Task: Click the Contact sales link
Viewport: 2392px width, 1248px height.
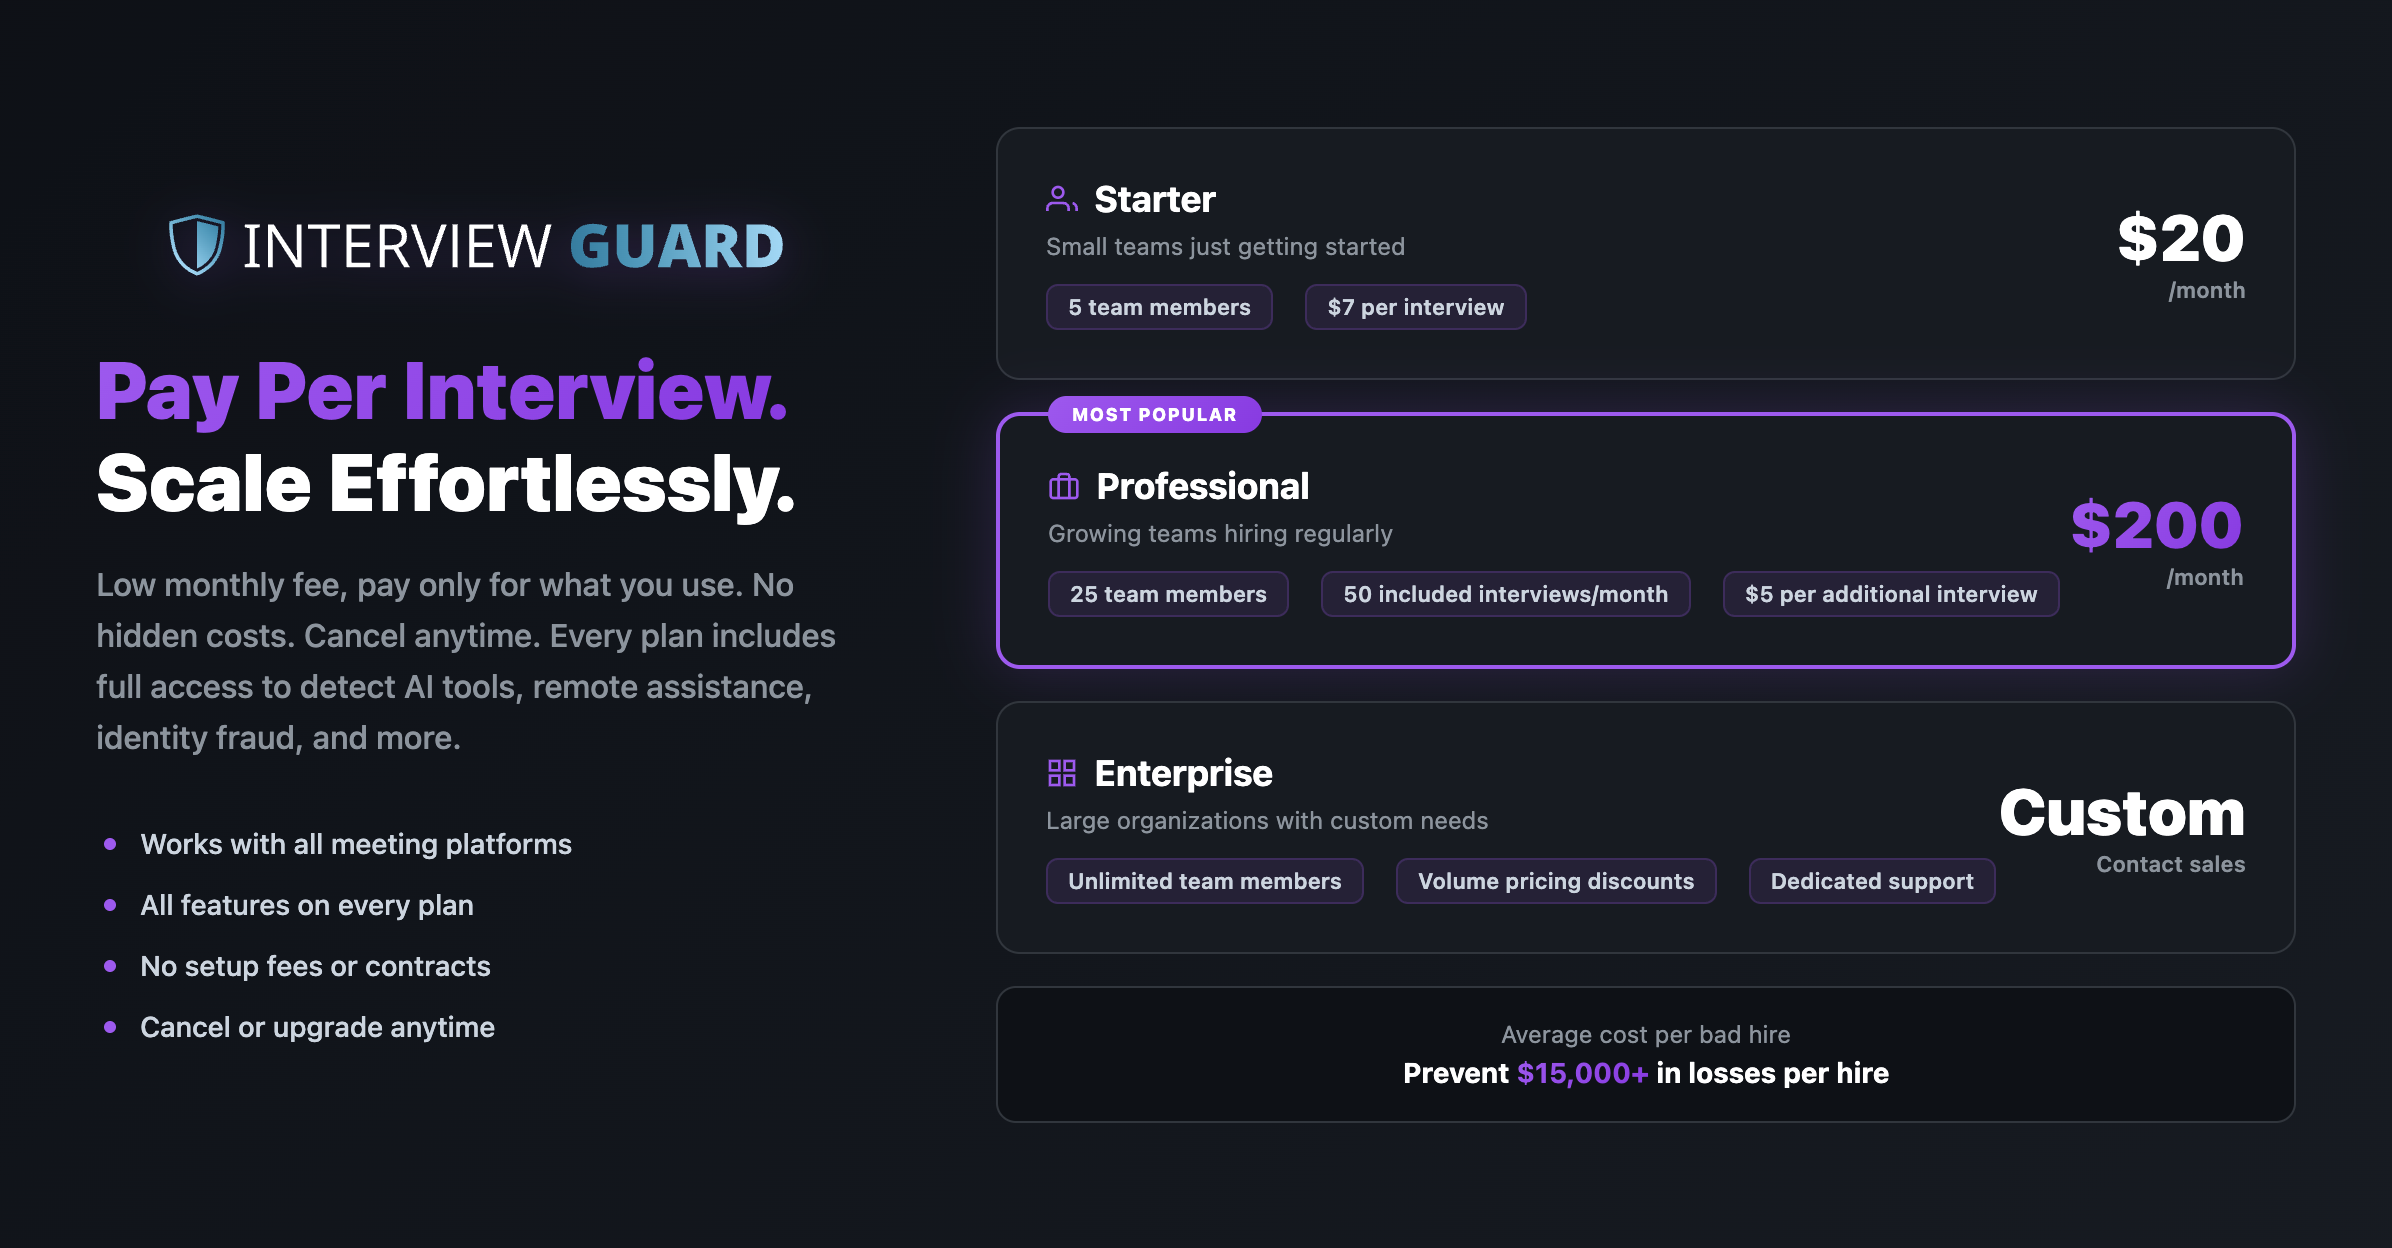Action: point(2170,864)
